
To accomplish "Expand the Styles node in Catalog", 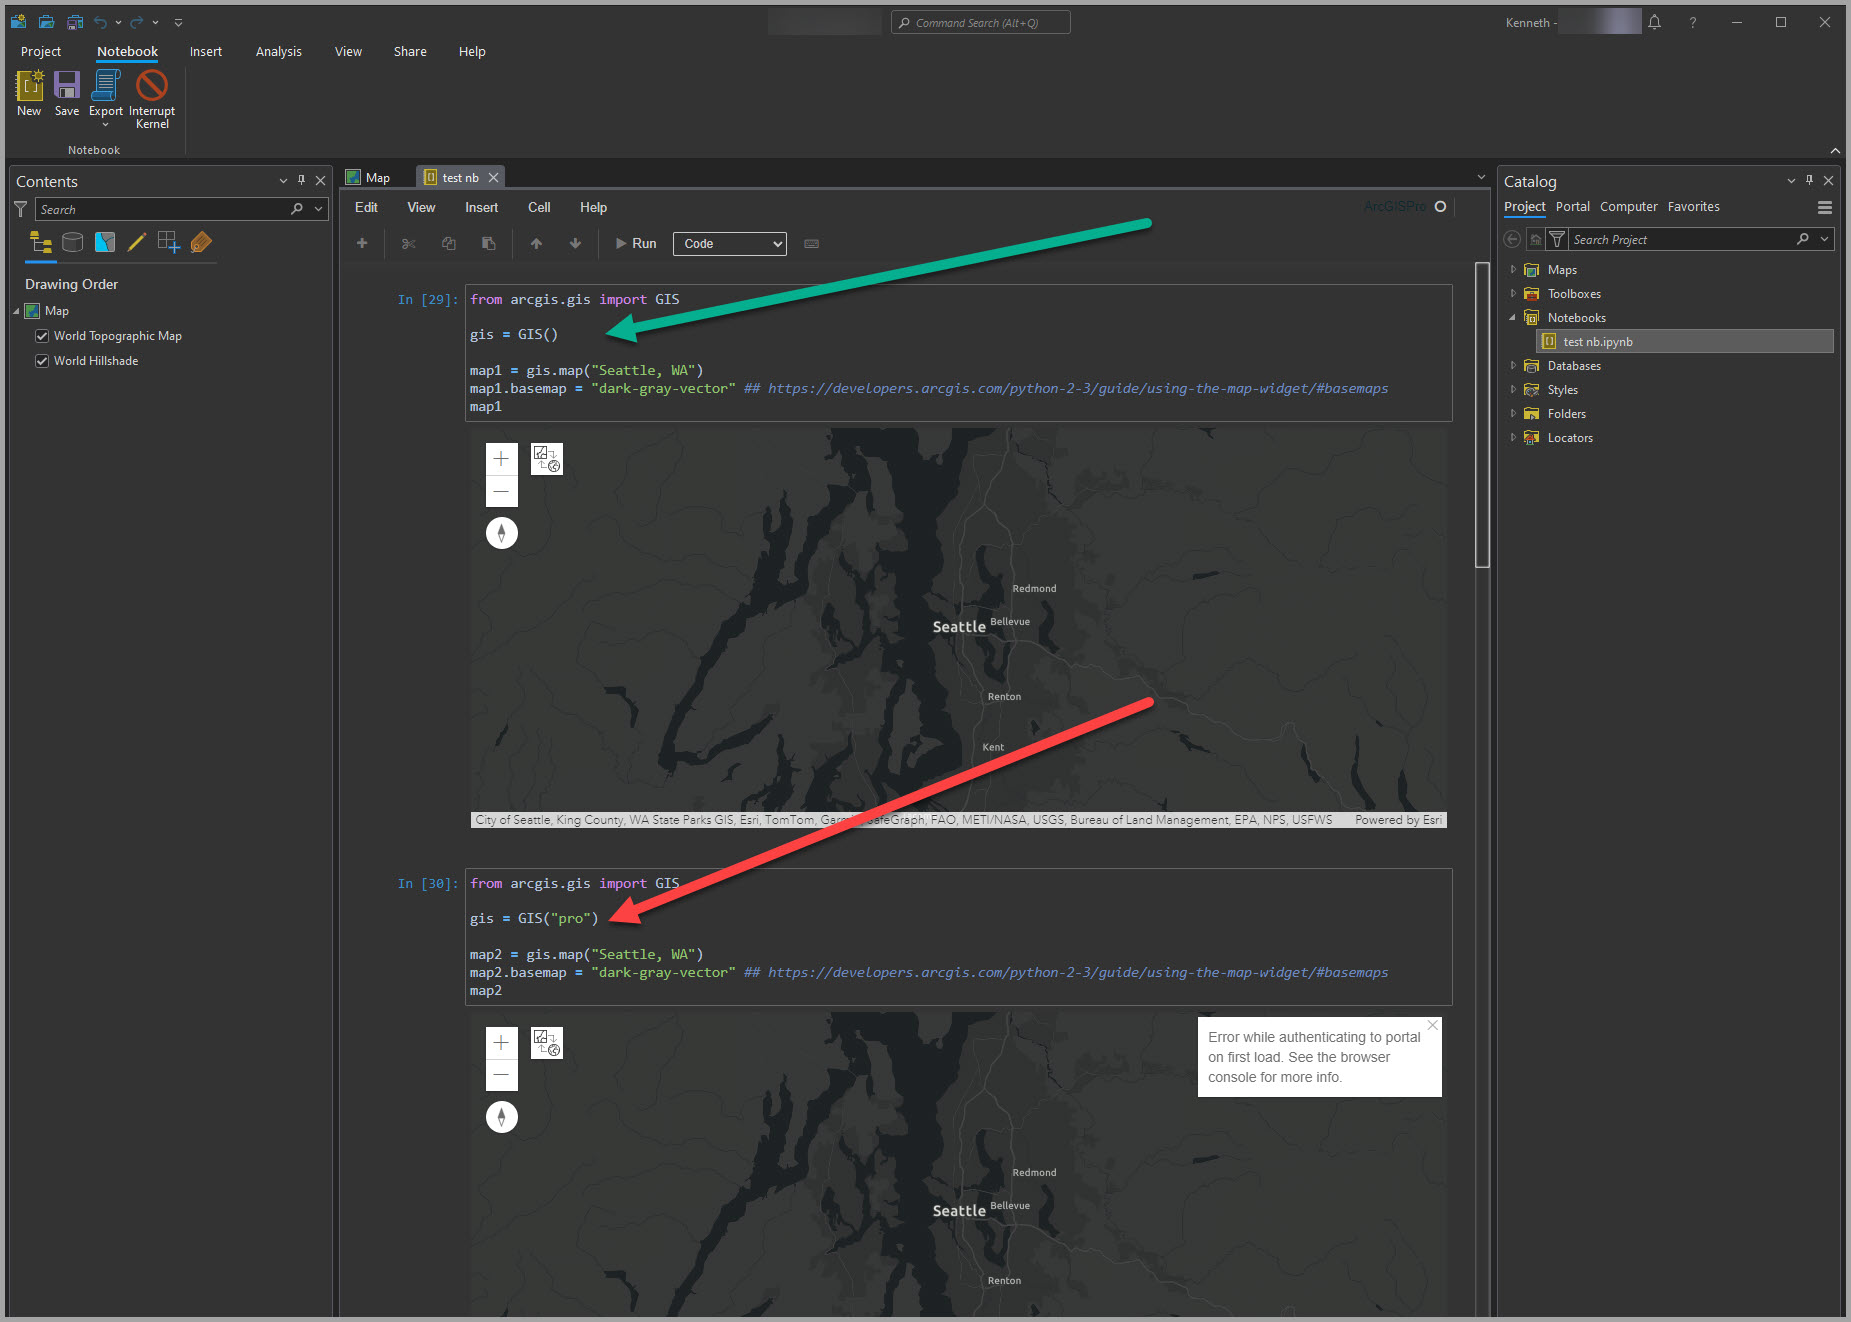I will 1513,390.
